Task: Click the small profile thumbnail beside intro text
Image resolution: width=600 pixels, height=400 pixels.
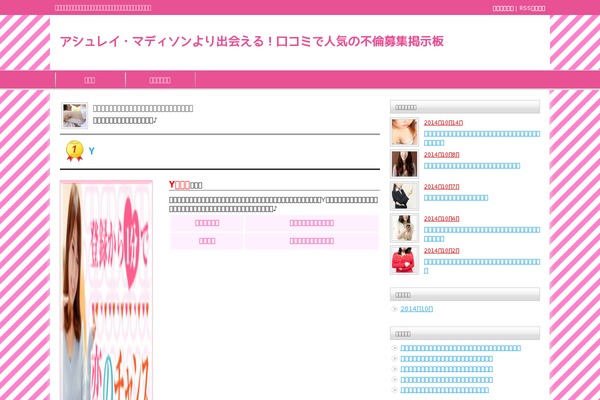Action: click(x=75, y=115)
